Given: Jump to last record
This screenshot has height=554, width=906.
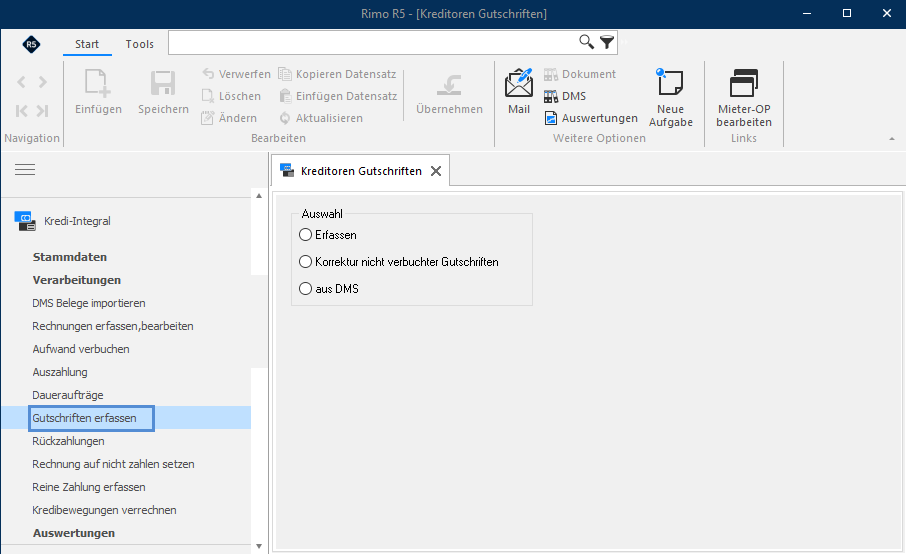Looking at the screenshot, I should tap(42, 111).
